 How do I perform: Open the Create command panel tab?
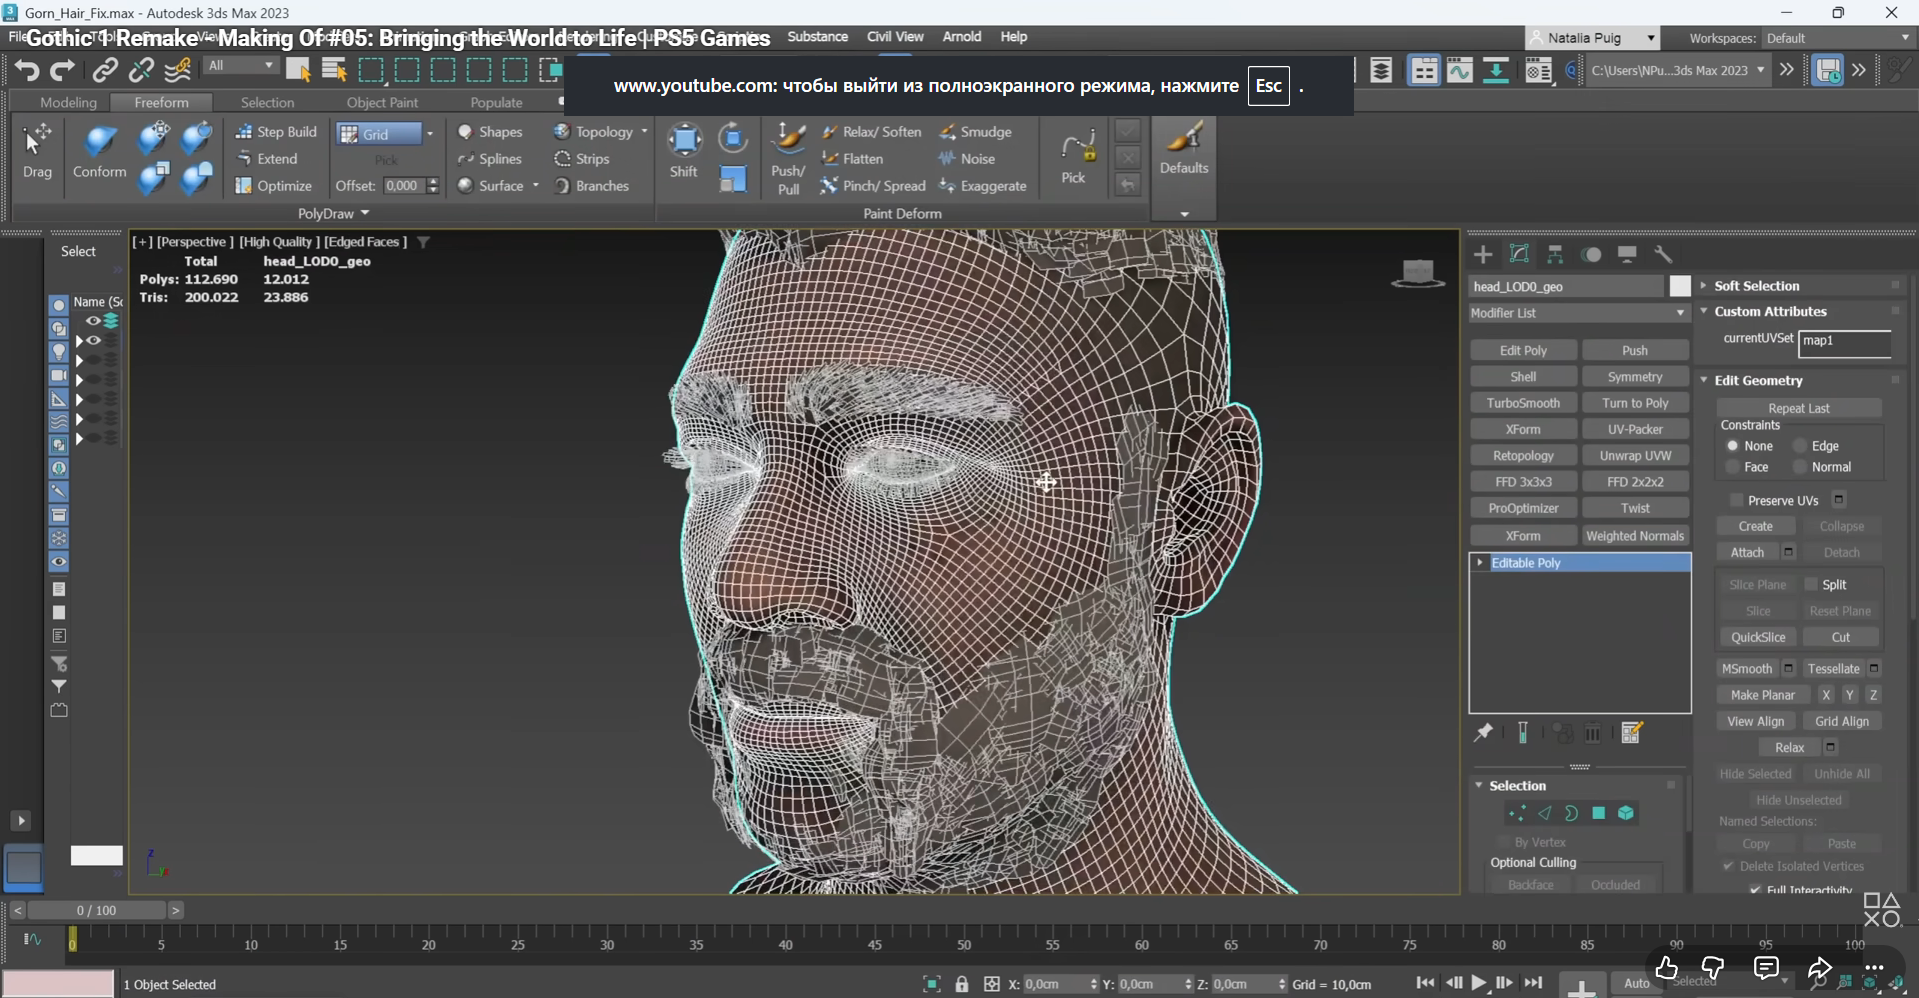(x=1483, y=254)
